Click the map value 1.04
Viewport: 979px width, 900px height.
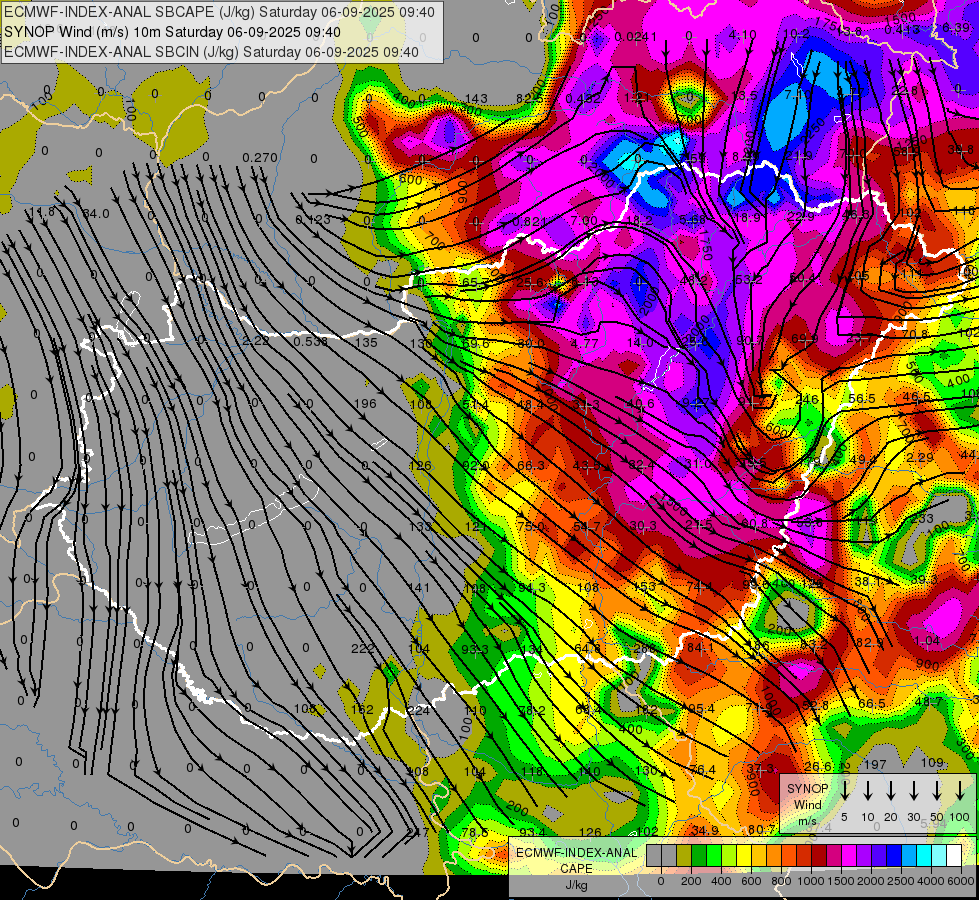927,640
